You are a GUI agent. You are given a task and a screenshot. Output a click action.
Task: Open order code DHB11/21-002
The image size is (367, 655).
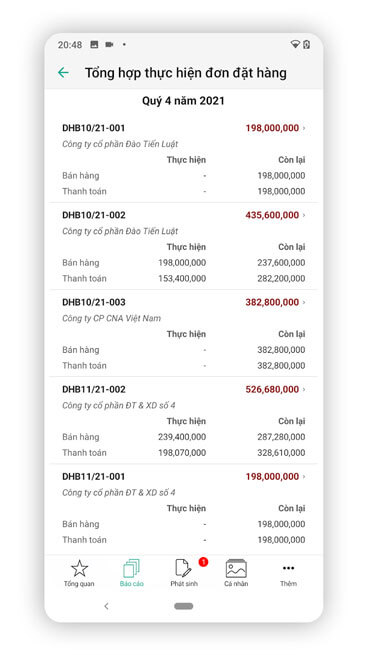pos(94,389)
